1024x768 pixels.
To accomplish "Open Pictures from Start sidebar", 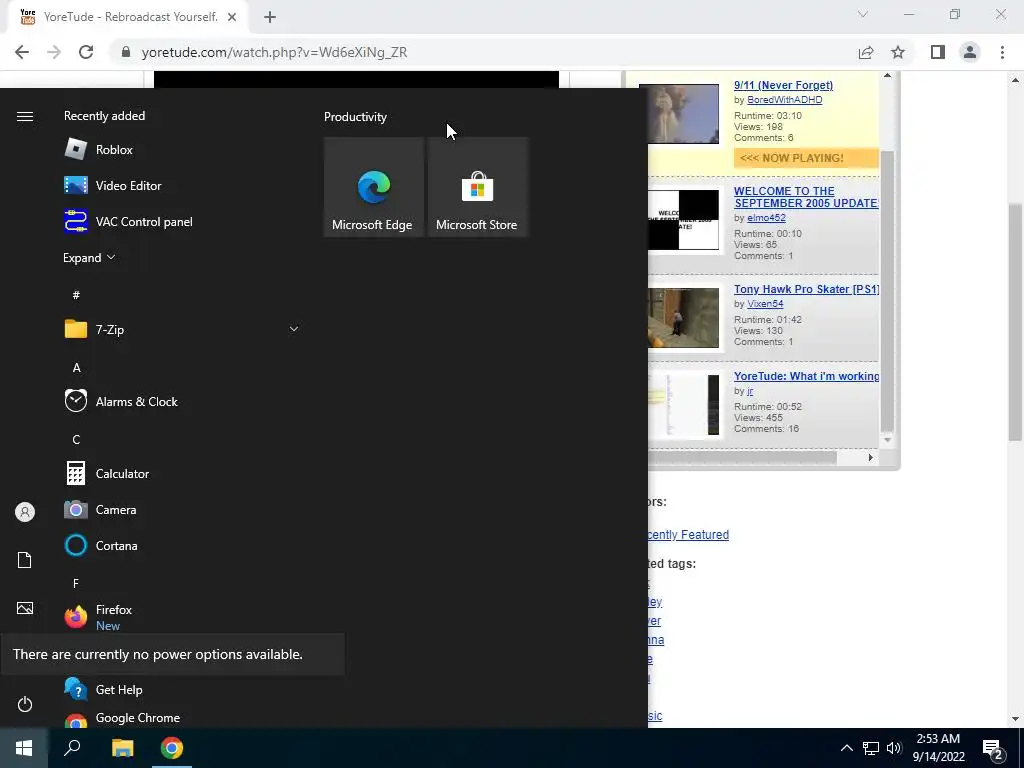I will coord(25,609).
